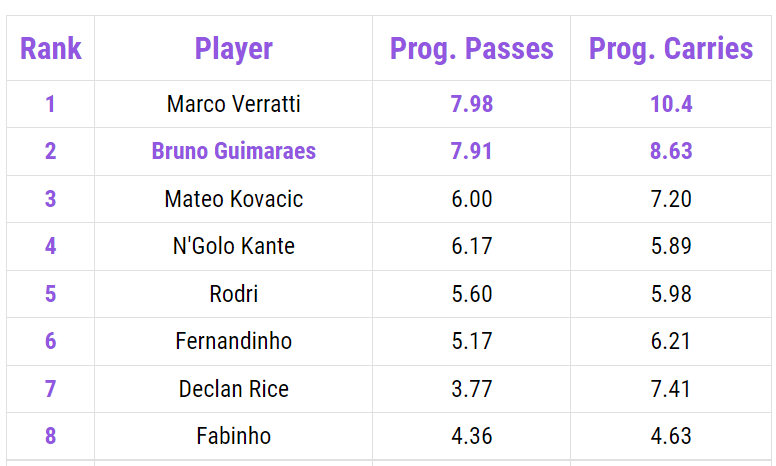Click the Rank column header
The width and height of the screenshot is (776, 466).
click(x=50, y=48)
